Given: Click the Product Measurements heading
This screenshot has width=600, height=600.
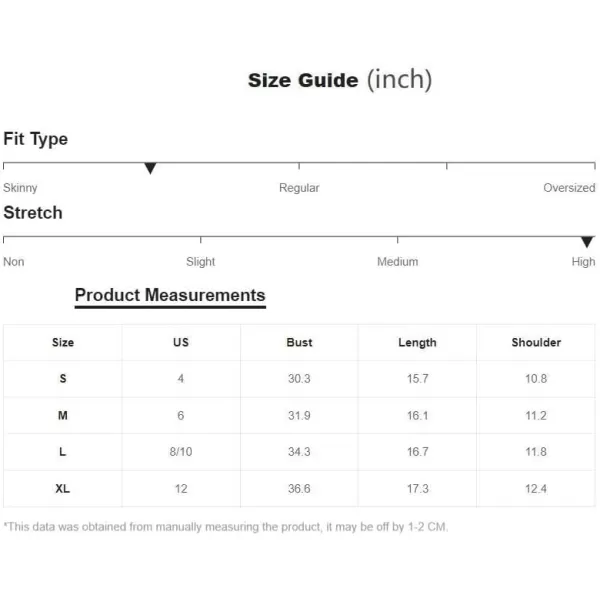Looking at the screenshot, I should click(170, 295).
